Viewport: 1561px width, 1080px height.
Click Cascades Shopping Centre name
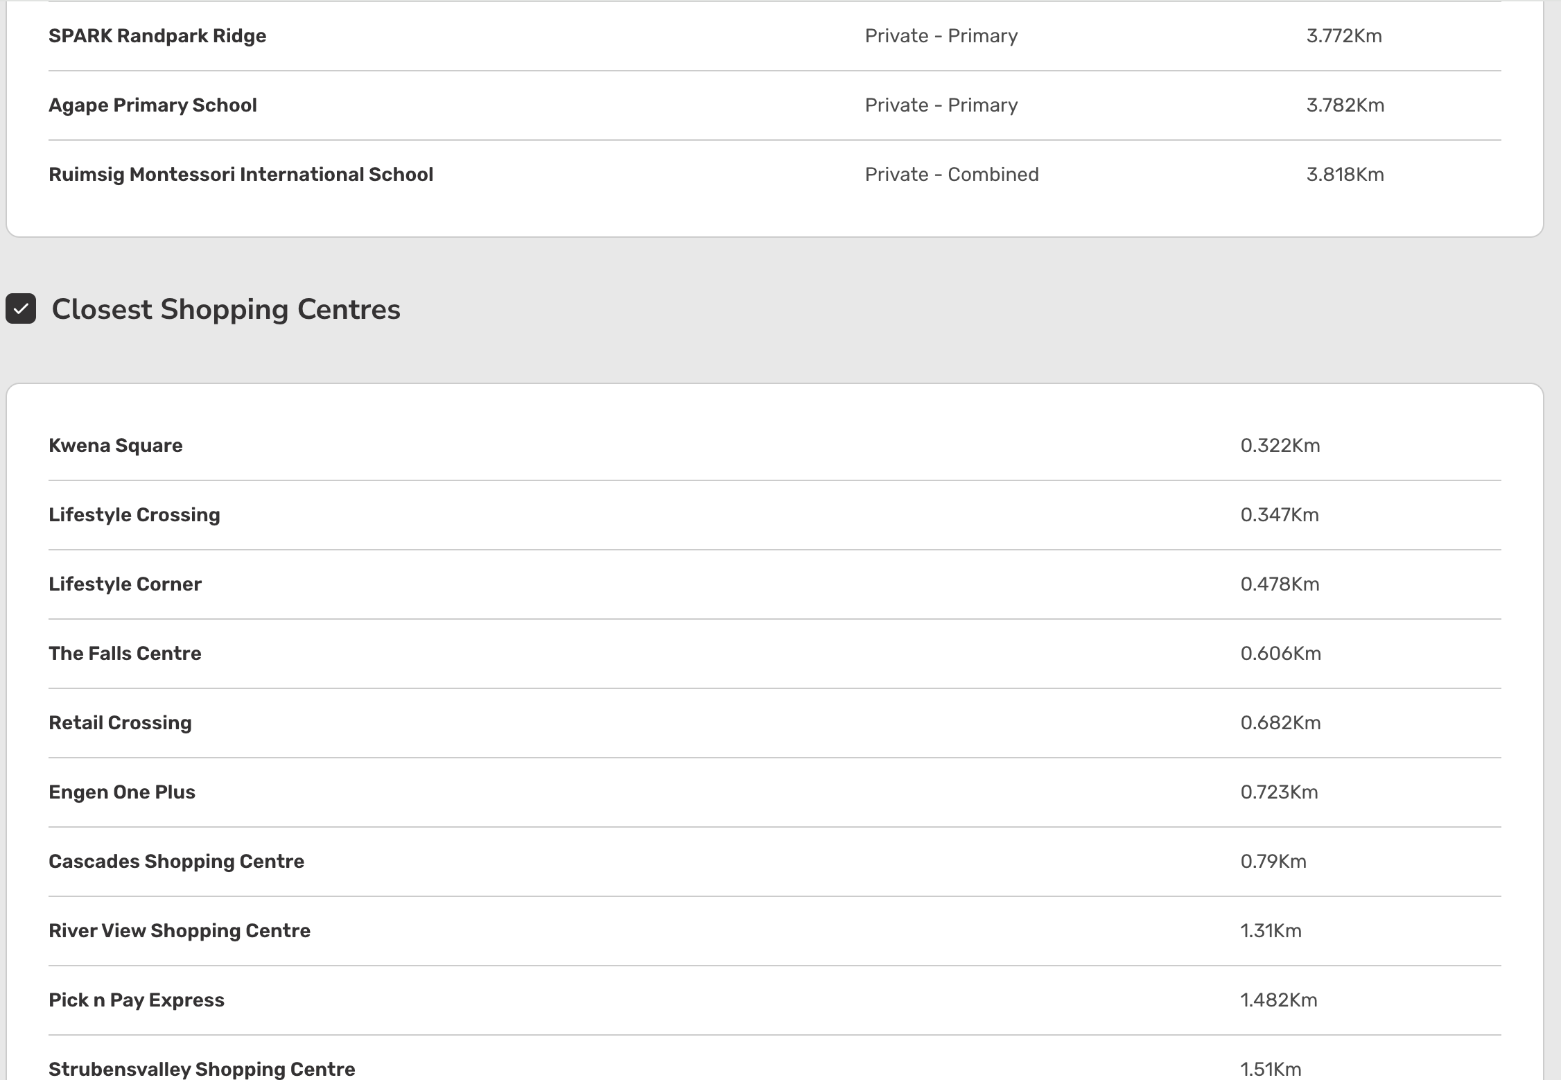[x=176, y=861]
